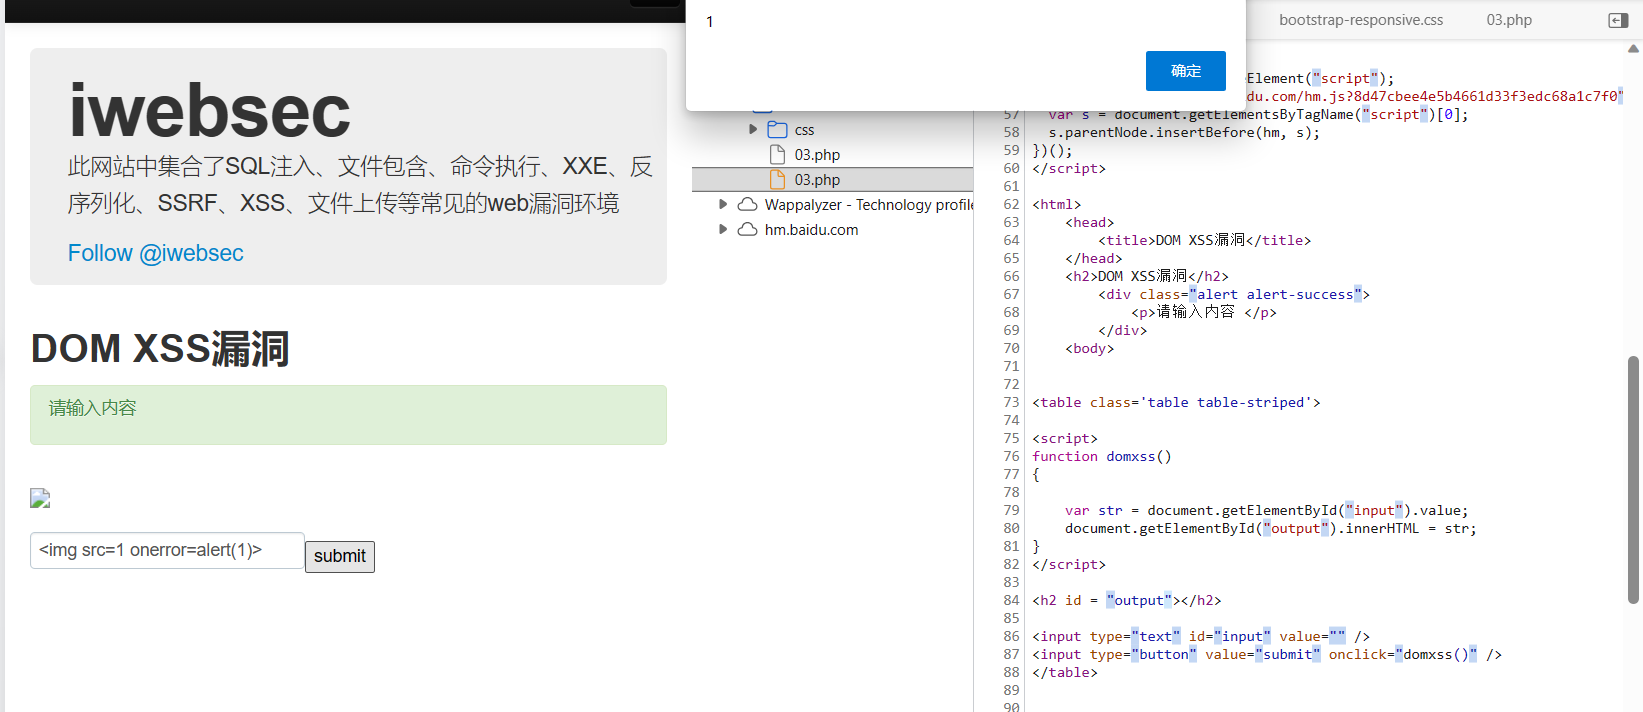1643x712 pixels.
Task: Click line number 79 in the gutter
Action: coord(1011,510)
